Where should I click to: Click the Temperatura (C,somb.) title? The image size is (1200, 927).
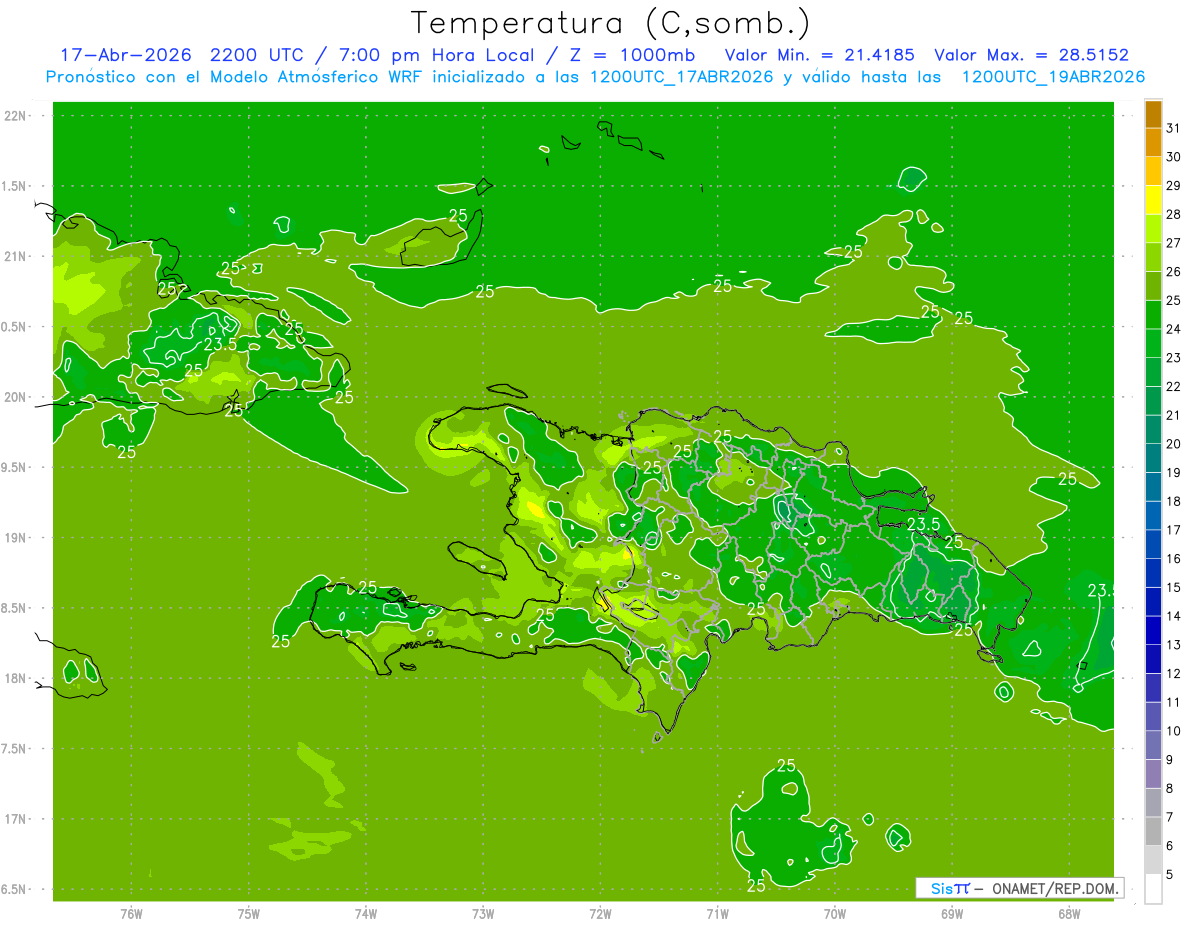(x=611, y=23)
